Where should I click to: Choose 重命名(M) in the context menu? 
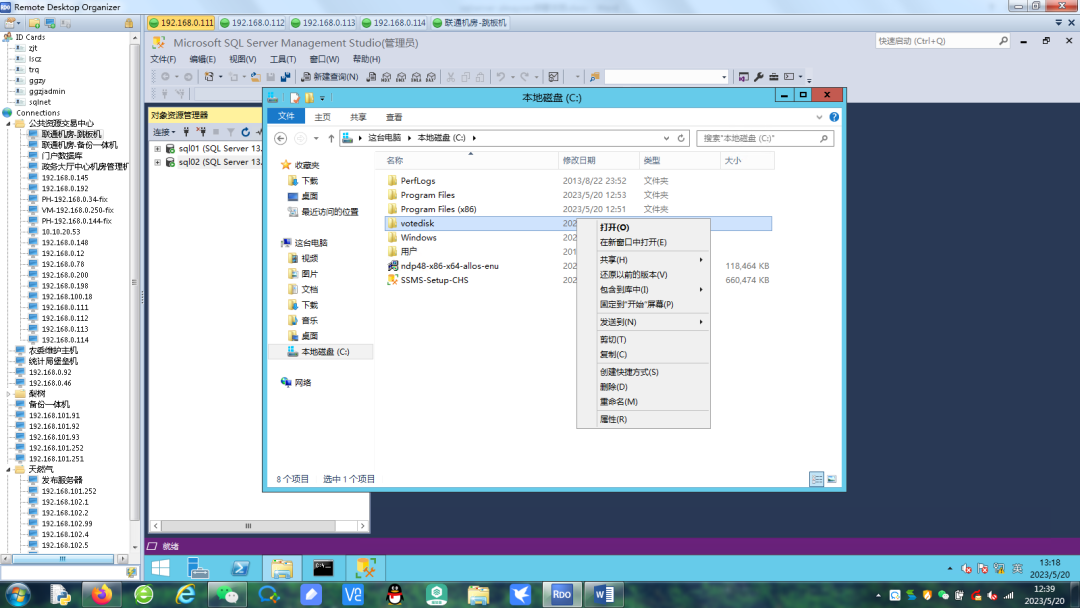pyautogui.click(x=643, y=401)
